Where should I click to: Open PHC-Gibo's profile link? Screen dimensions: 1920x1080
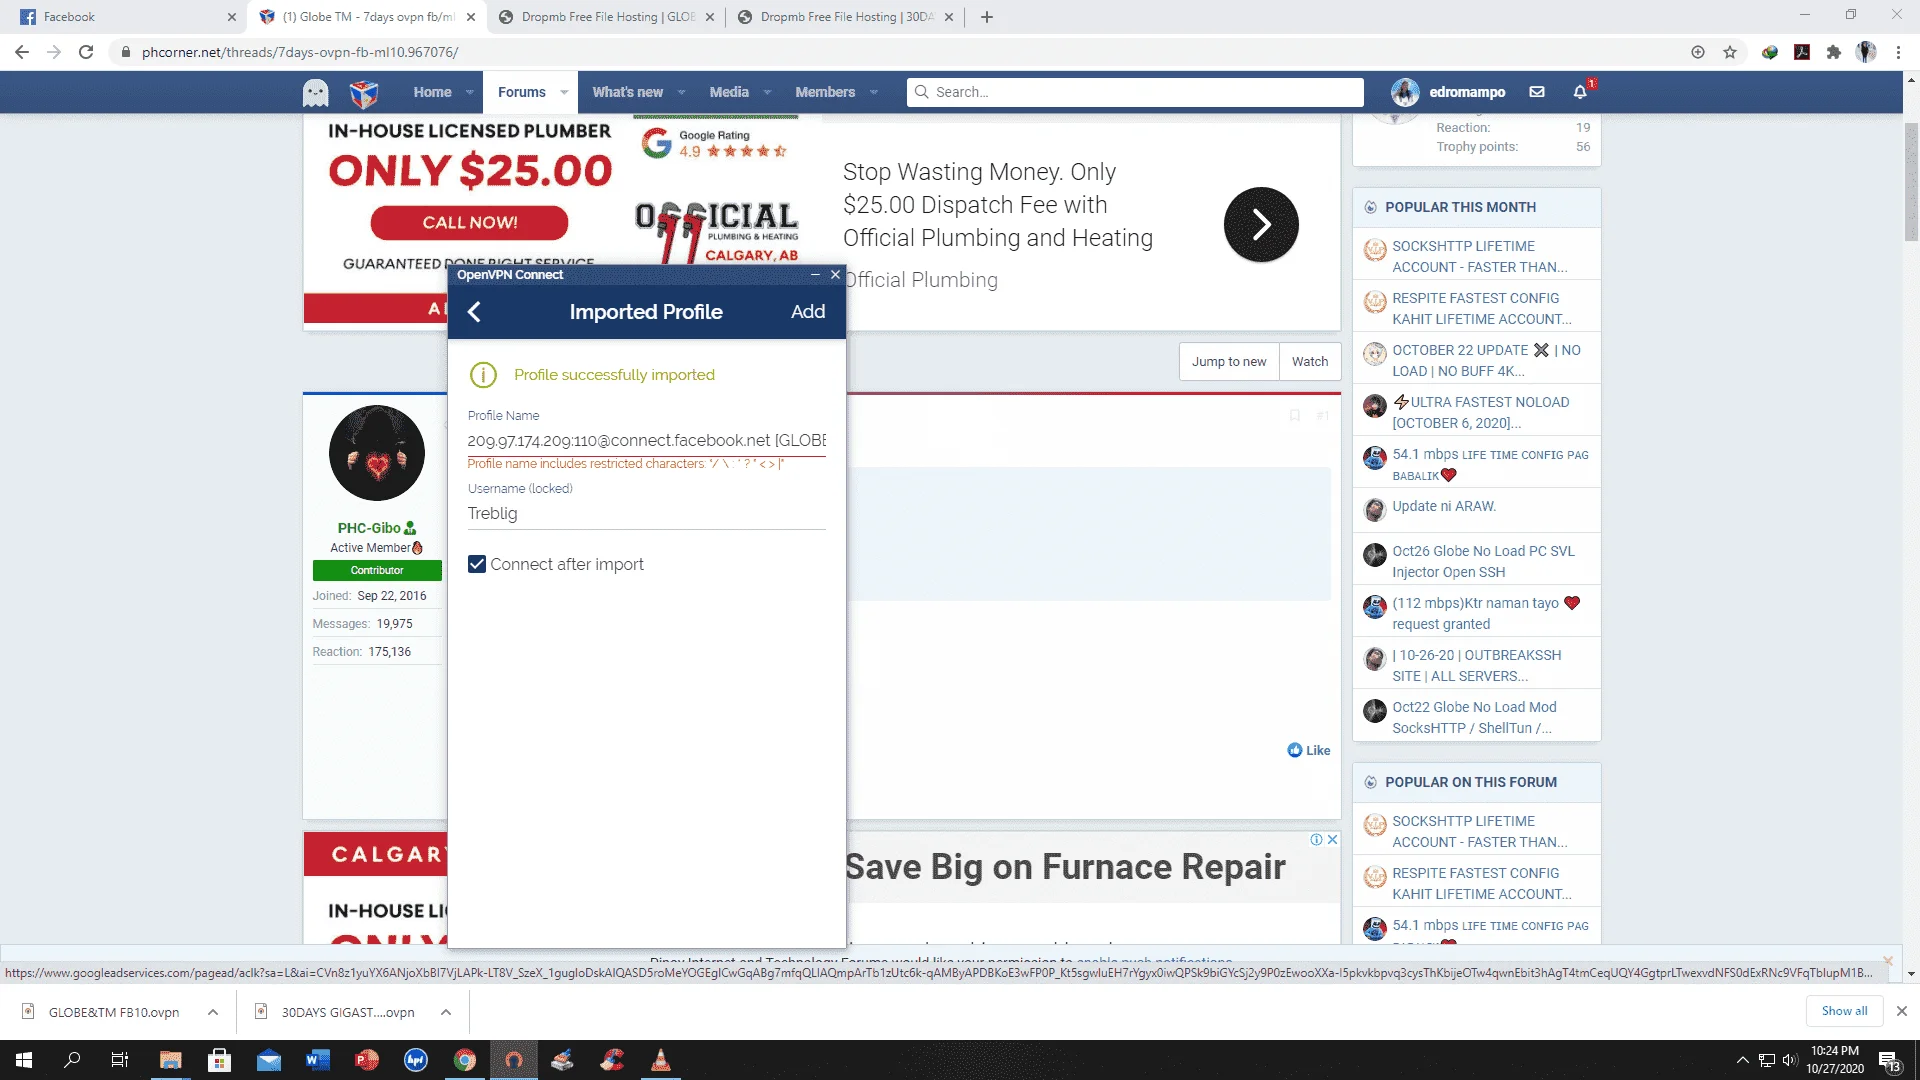click(369, 528)
